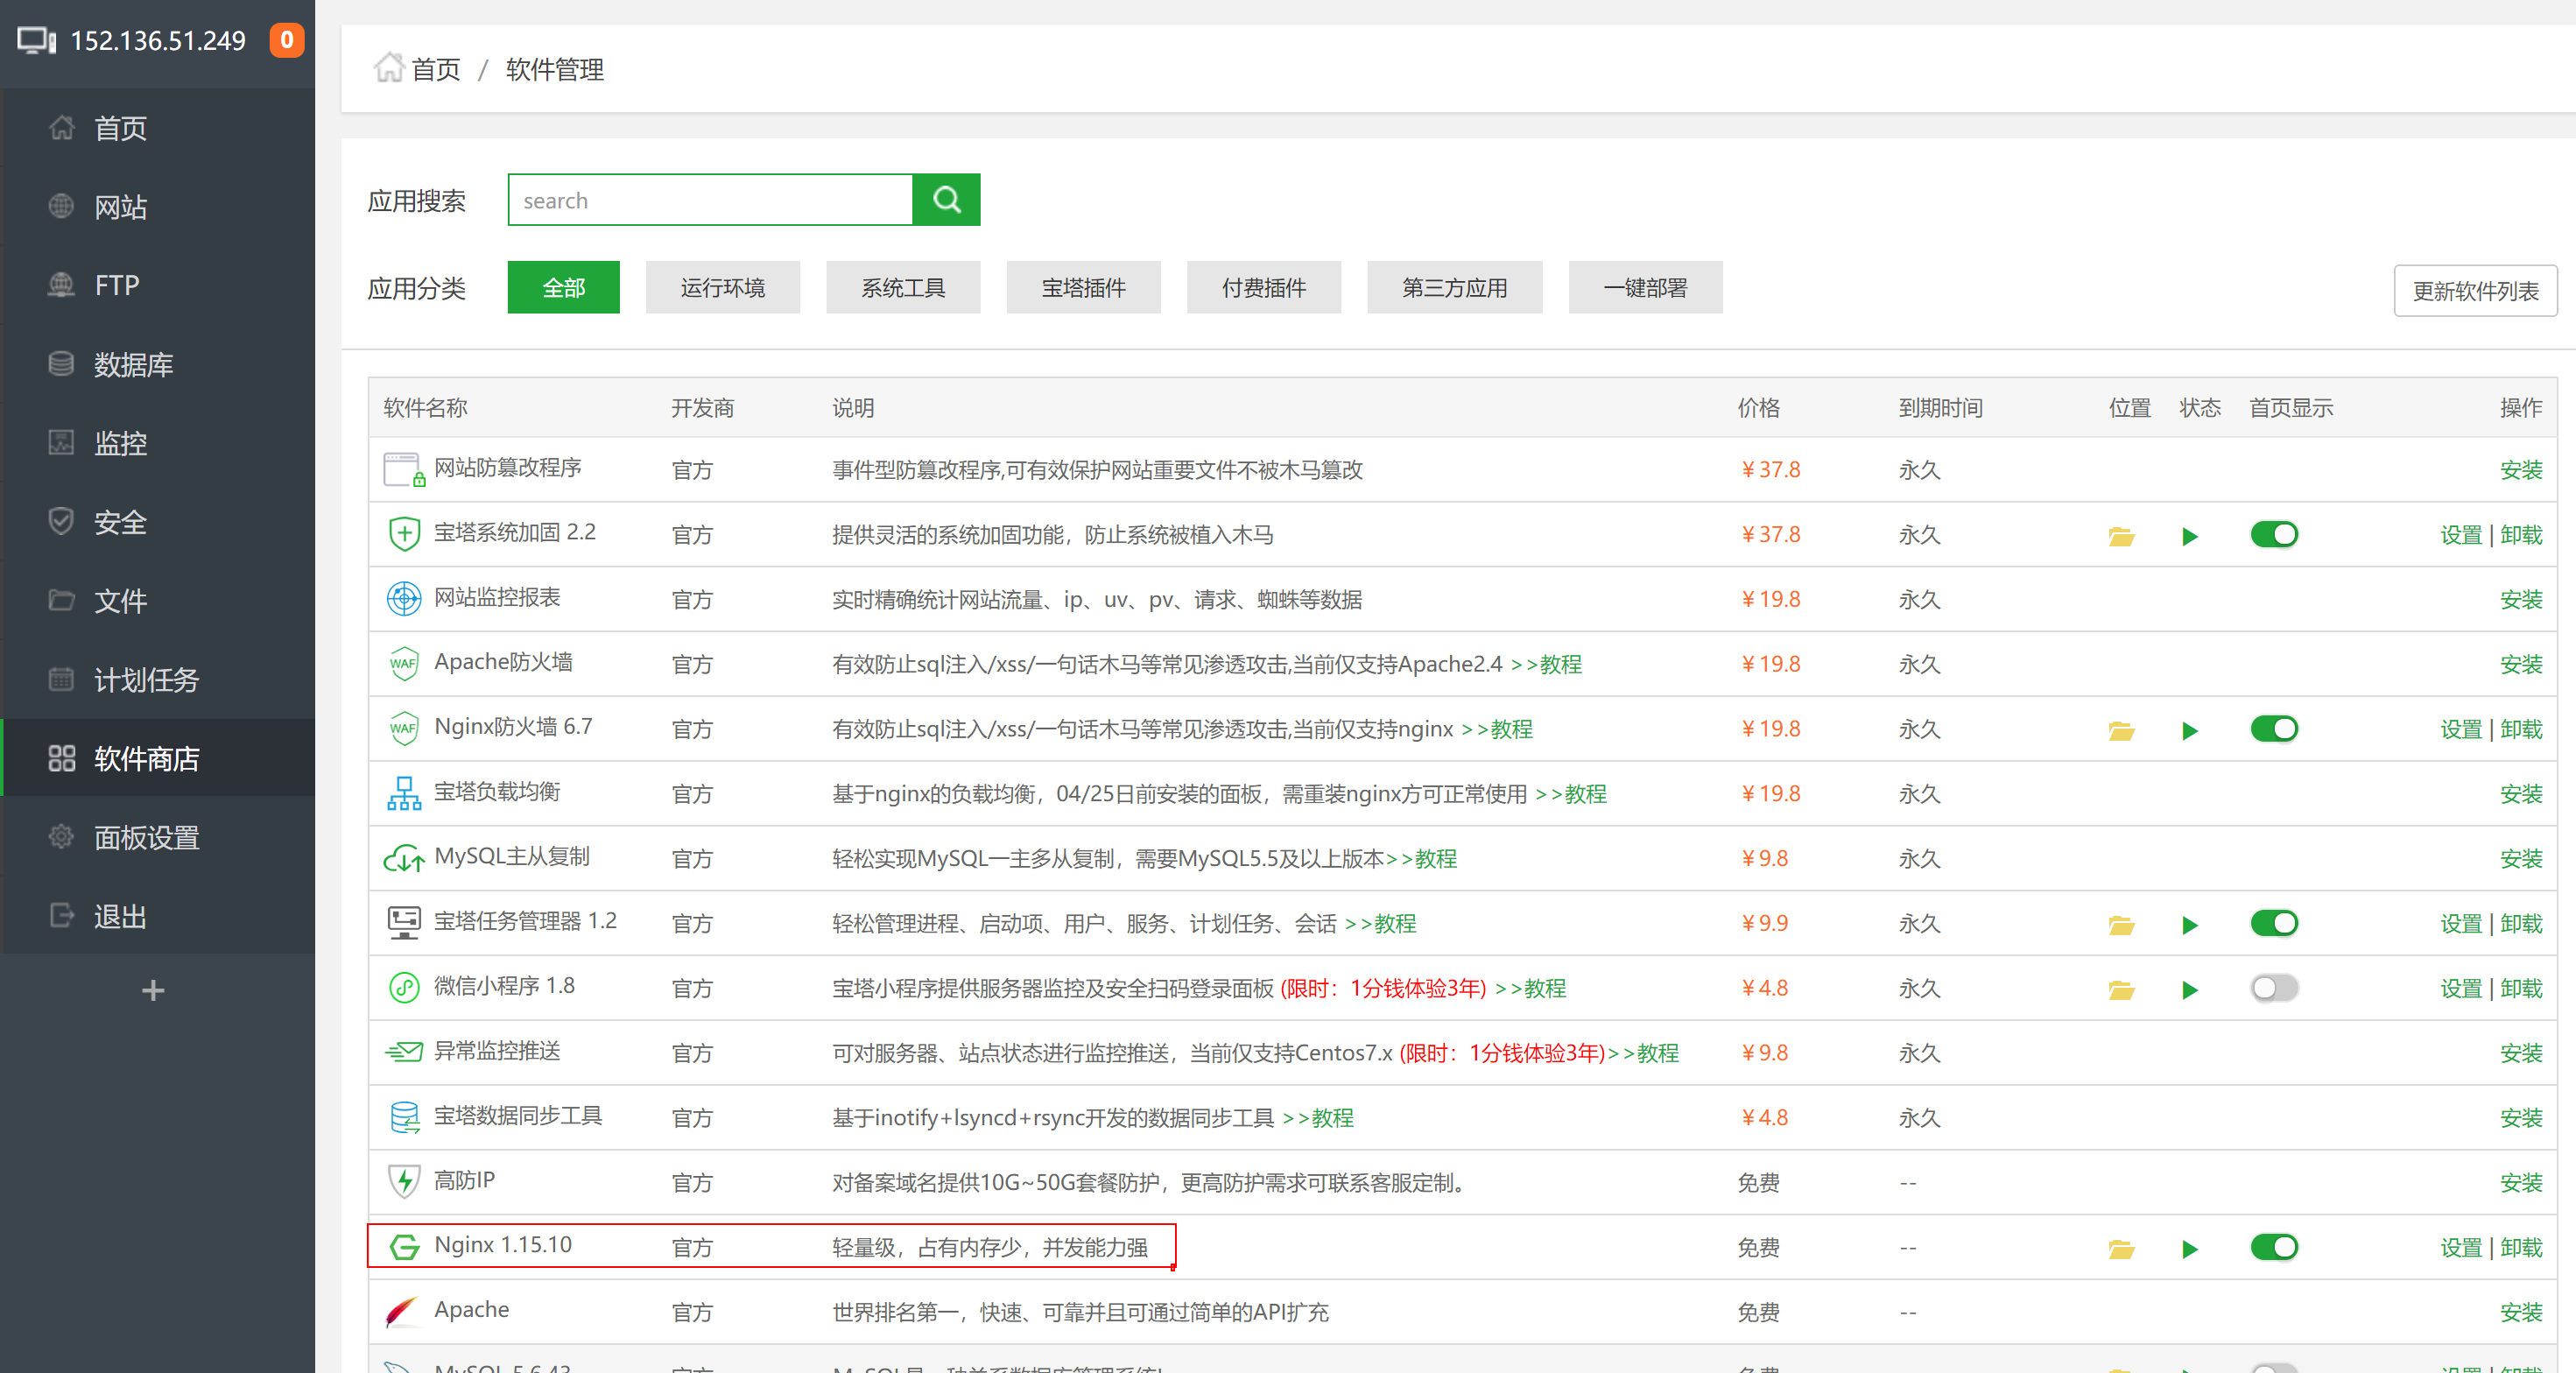Click the 宝塔任务管理器 monitor icon
Image resolution: width=2576 pixels, height=1373 pixels.
click(404, 922)
